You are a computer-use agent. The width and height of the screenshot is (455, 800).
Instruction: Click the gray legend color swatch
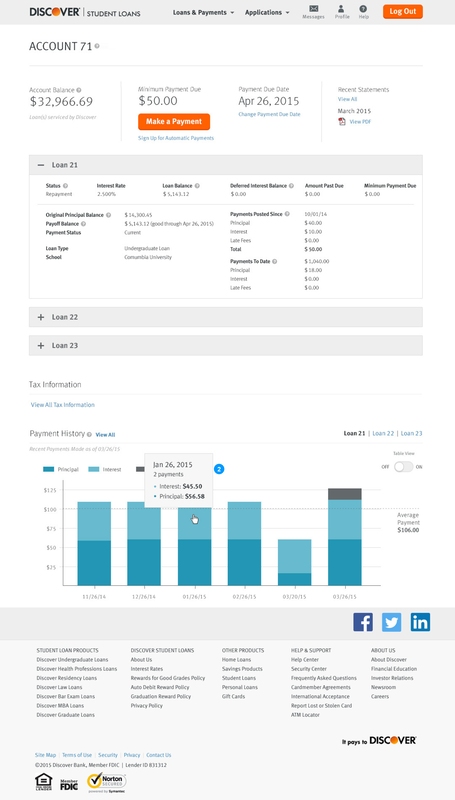[140, 469]
